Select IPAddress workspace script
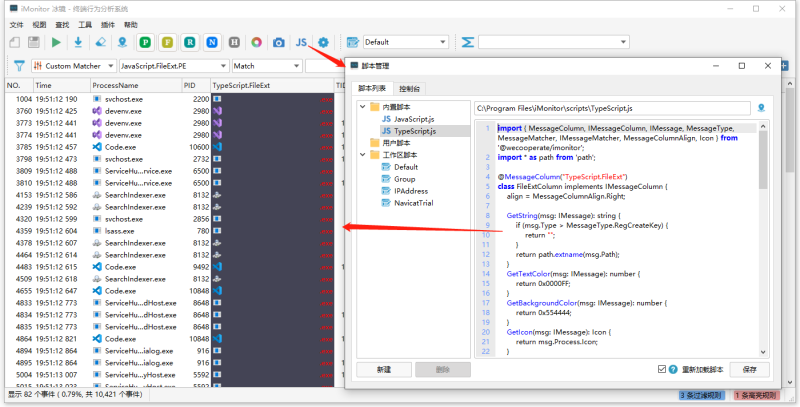Screen dimensions: 800x407 (411, 191)
